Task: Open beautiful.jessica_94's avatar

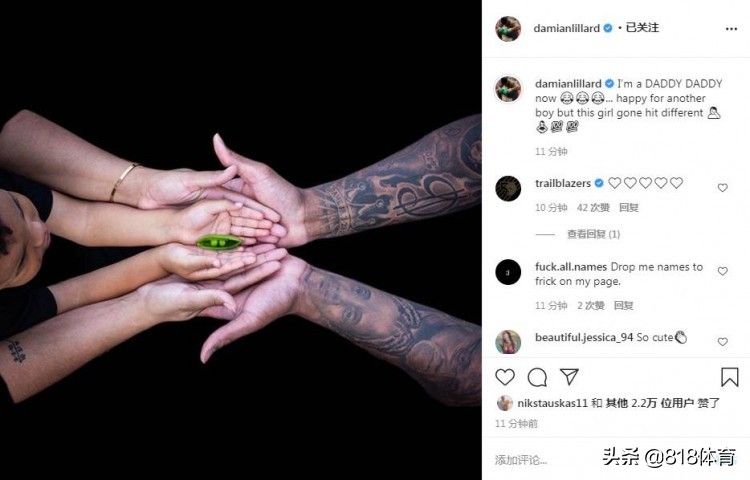Action: pyautogui.click(x=507, y=342)
